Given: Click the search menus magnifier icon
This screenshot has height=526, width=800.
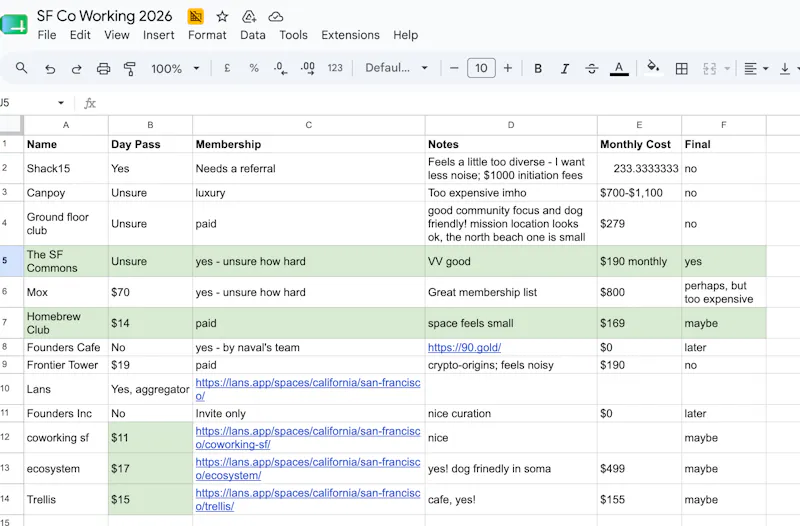Looking at the screenshot, I should (21, 68).
